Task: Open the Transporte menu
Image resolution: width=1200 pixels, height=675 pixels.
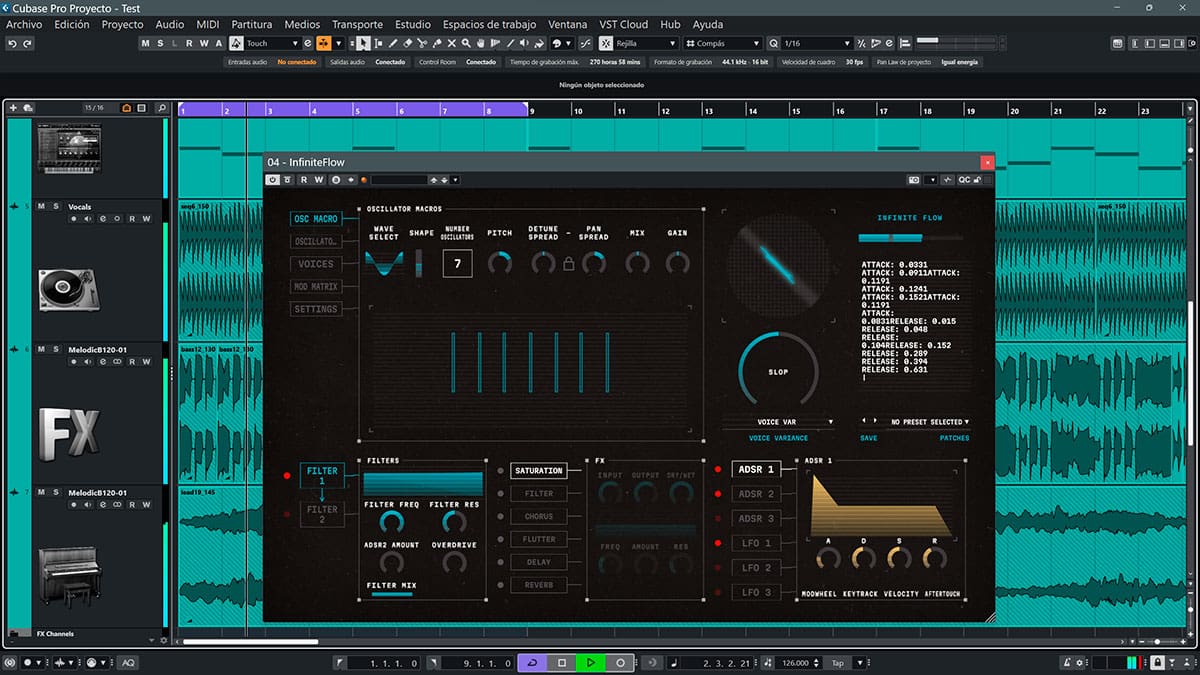Action: click(357, 24)
